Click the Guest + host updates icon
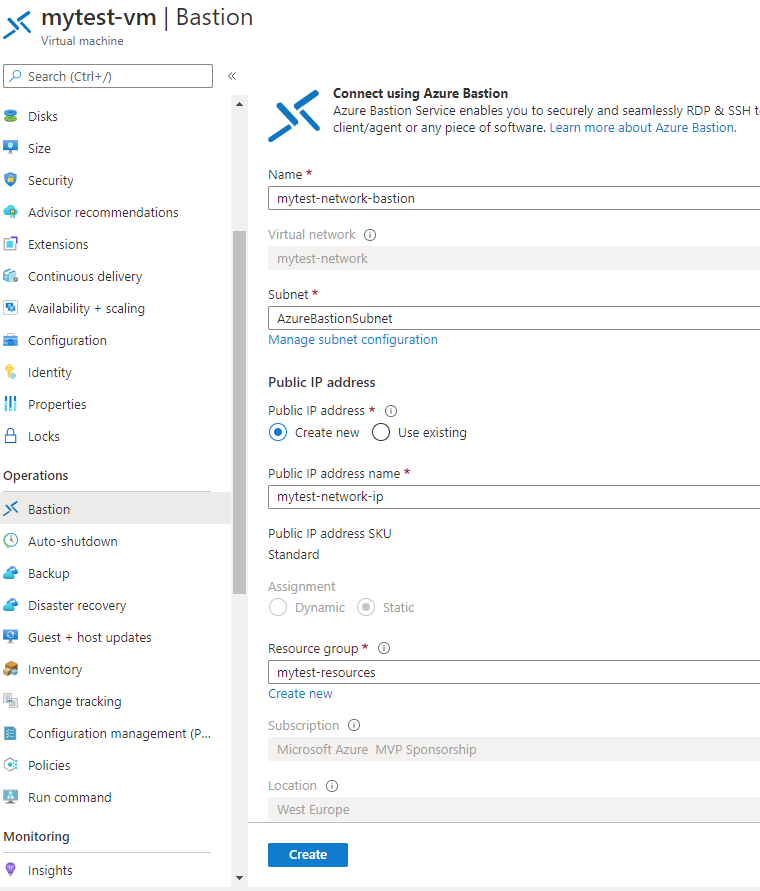 click(10, 637)
